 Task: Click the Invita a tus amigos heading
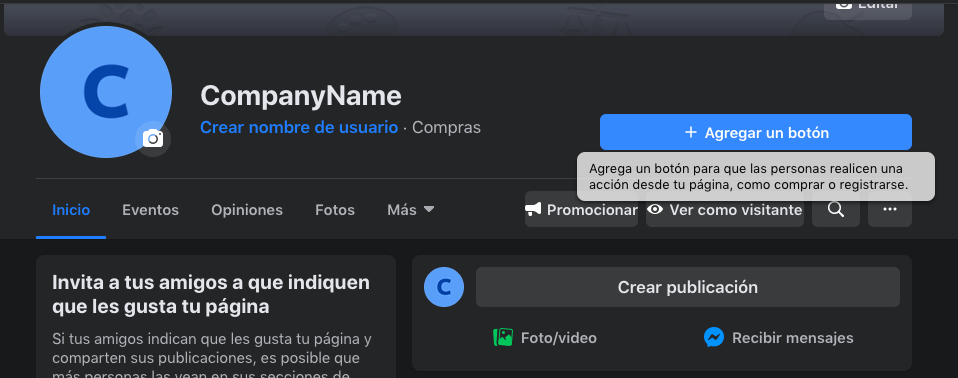tap(211, 294)
